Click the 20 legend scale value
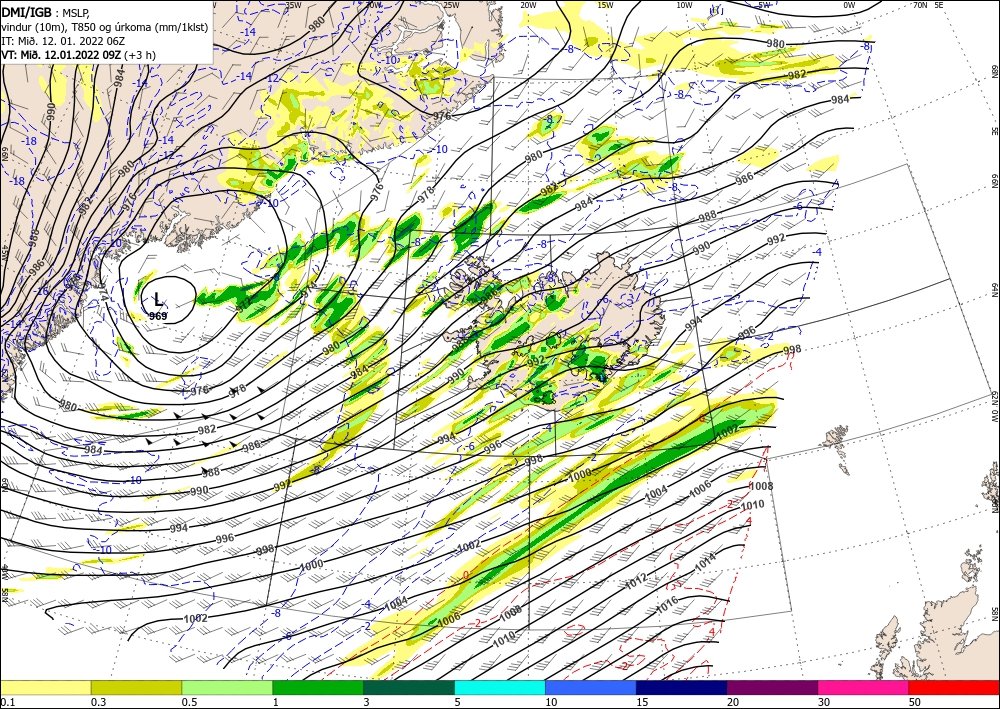 [x=733, y=702]
